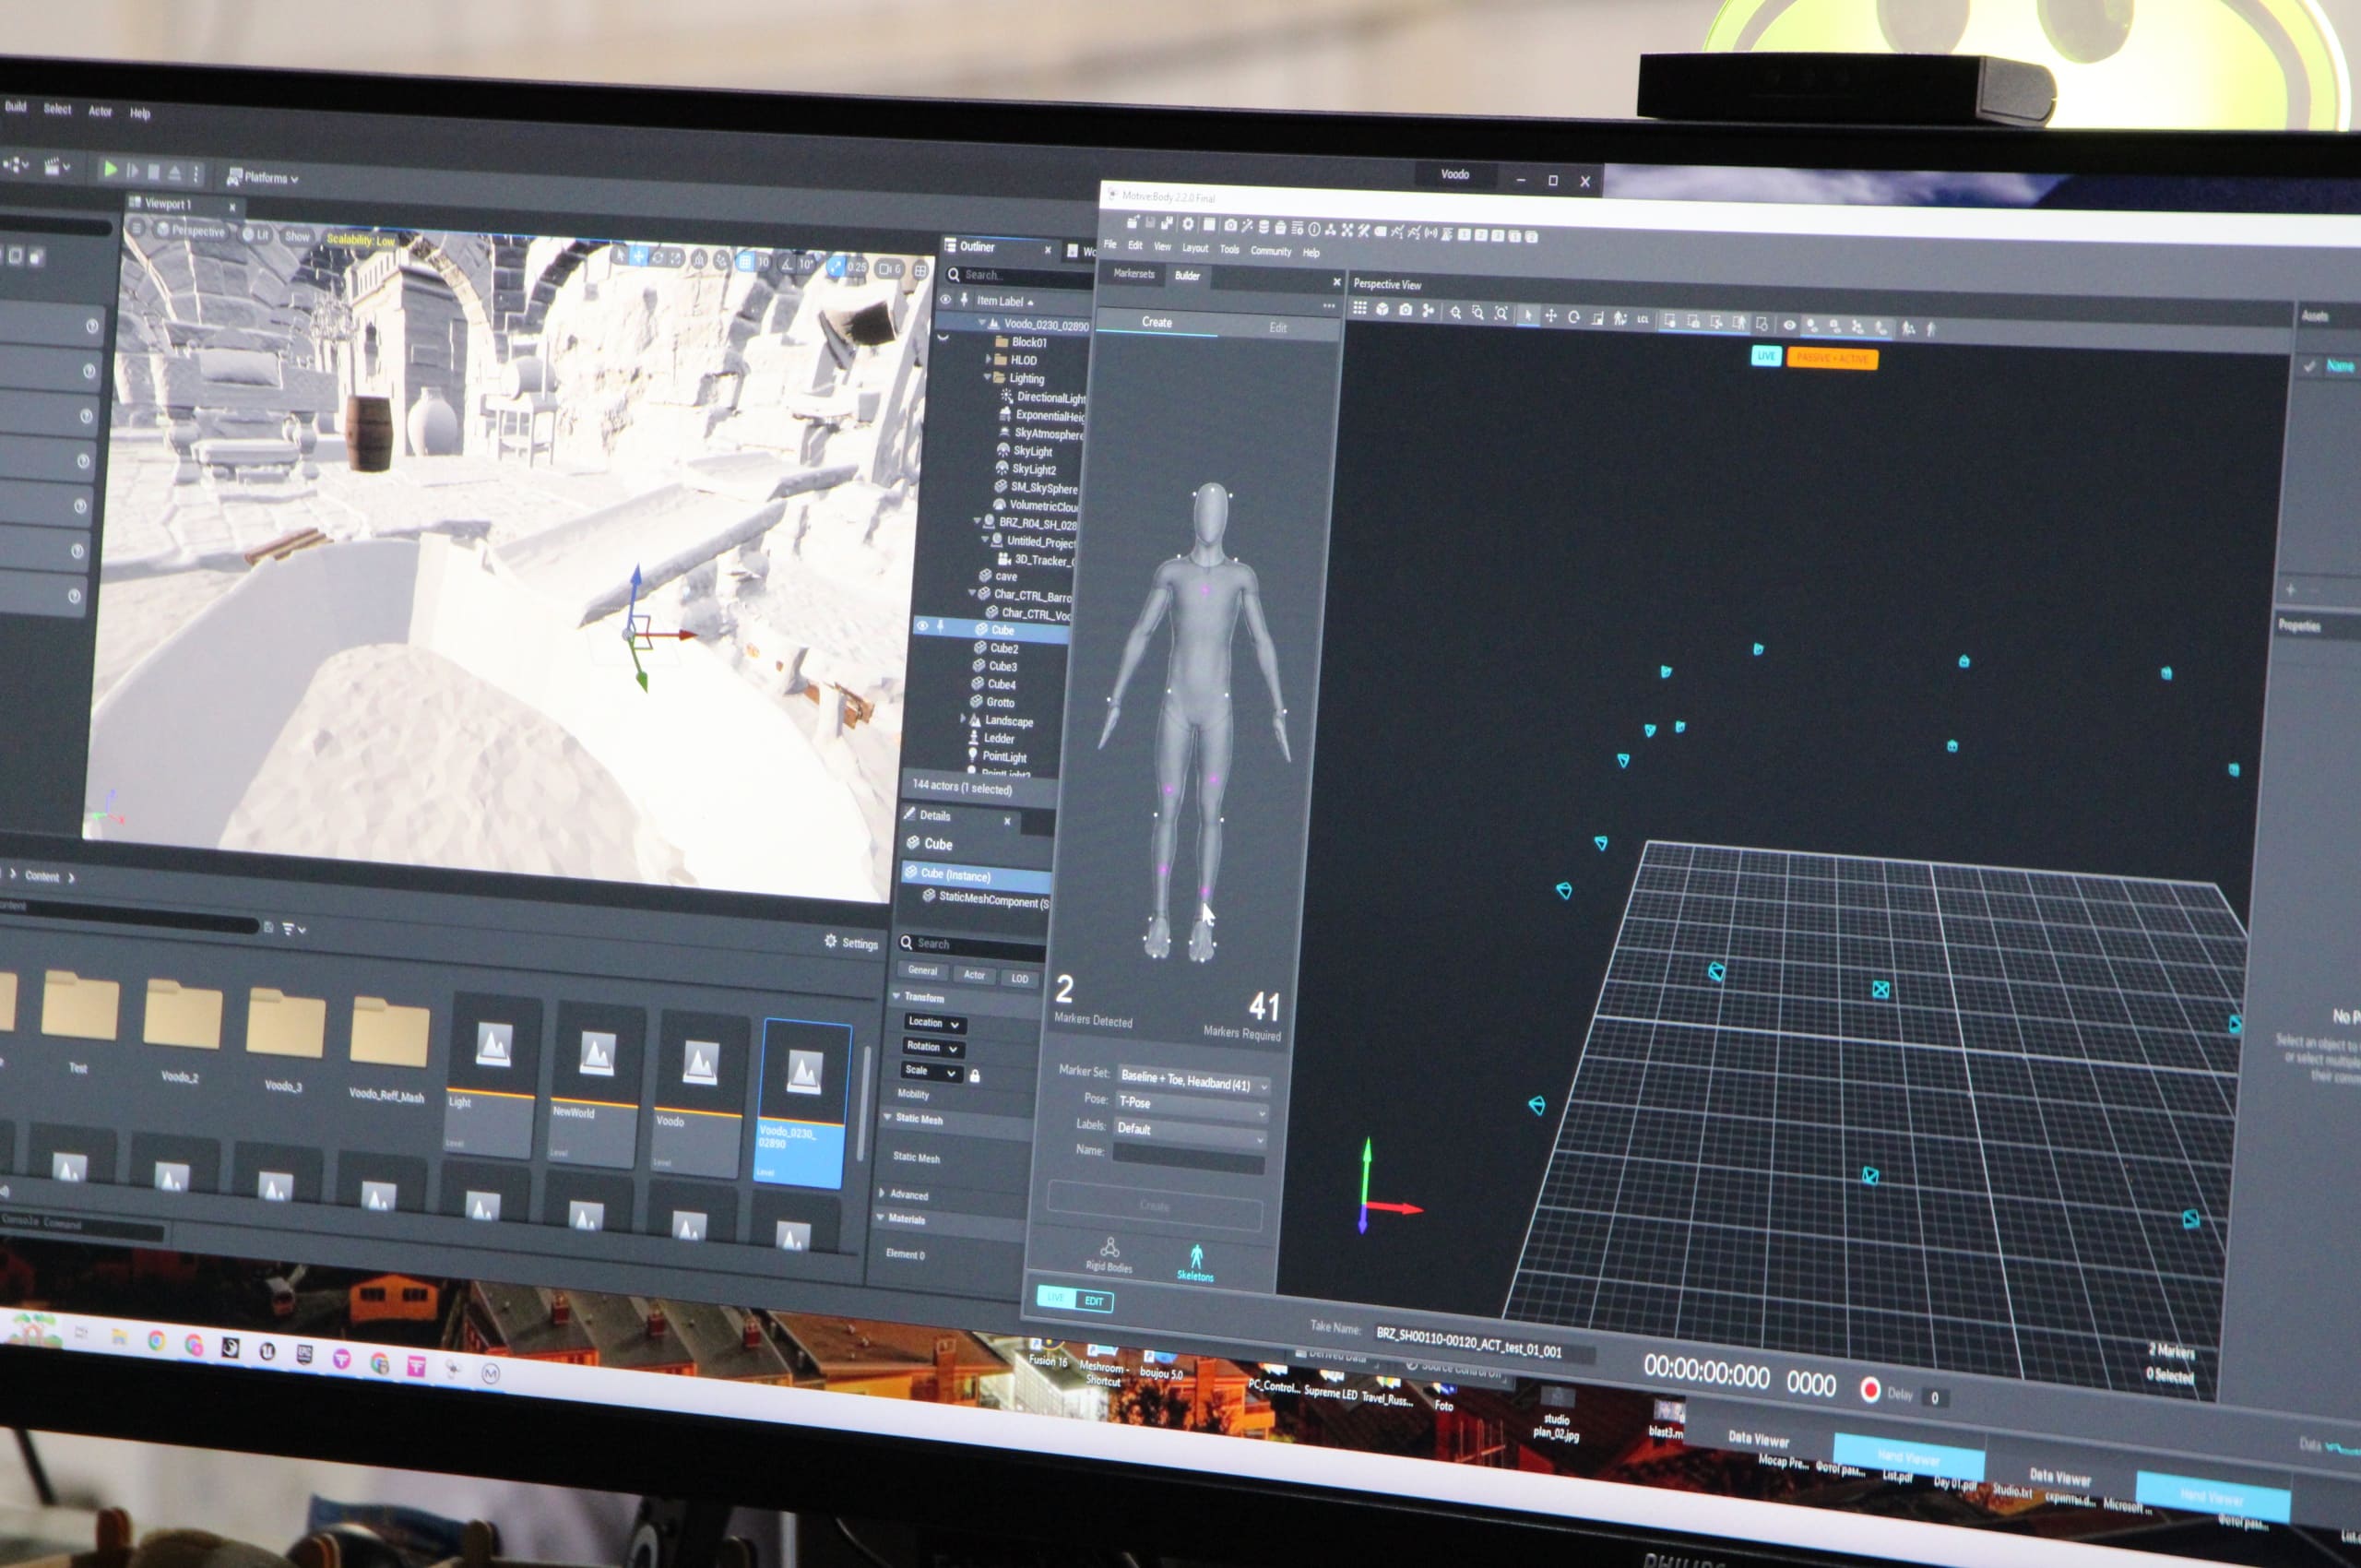
Task: Switch to Markersets tab in Motive
Action: (1134, 273)
